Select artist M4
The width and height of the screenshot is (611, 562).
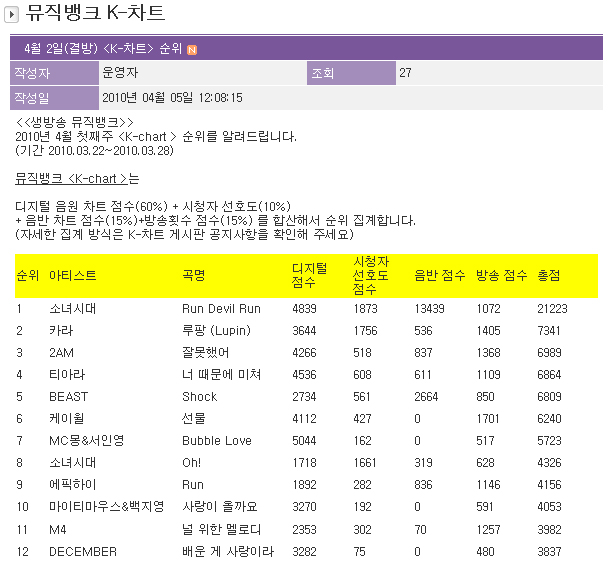[58, 530]
